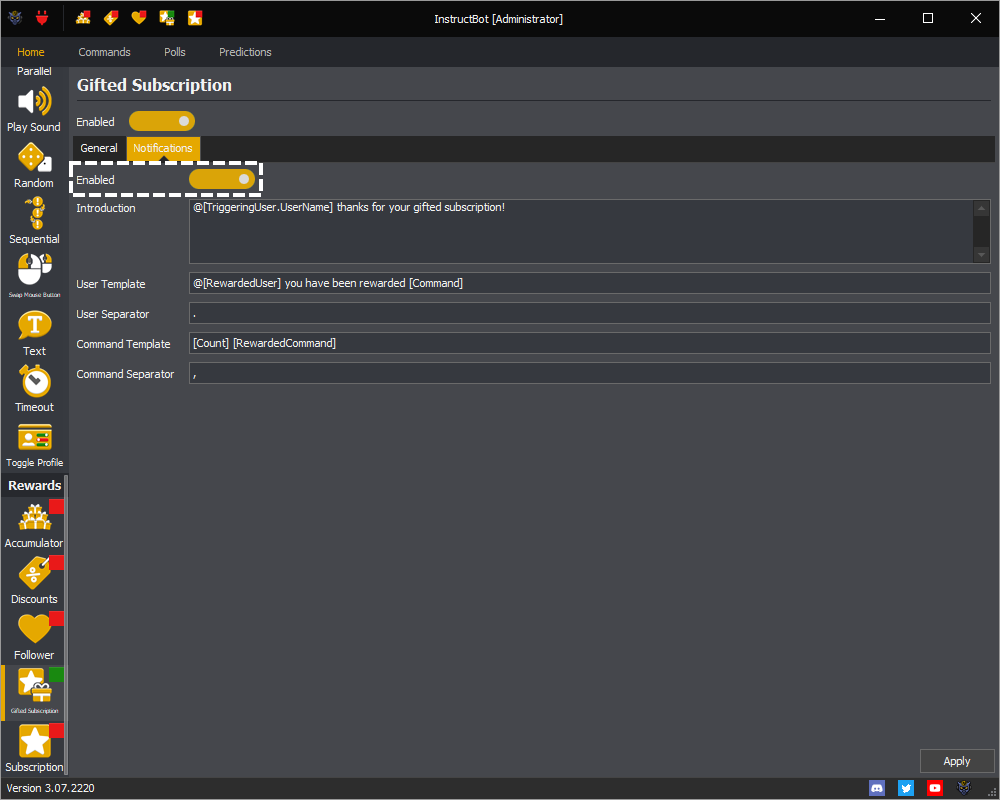
Task: Click the User Template field
Action: coord(589,283)
